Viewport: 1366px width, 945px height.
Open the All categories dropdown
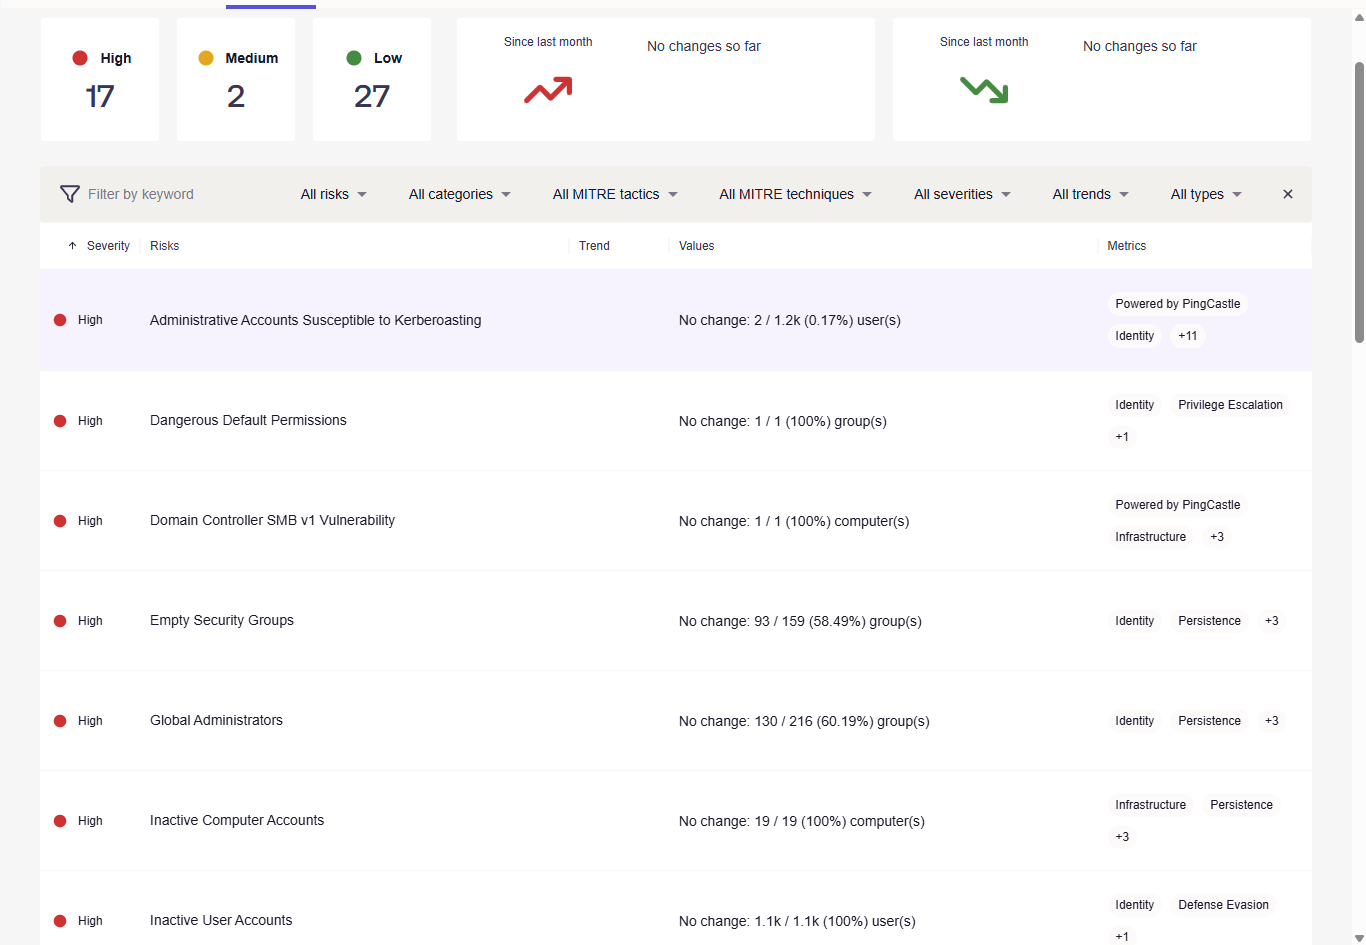point(459,194)
